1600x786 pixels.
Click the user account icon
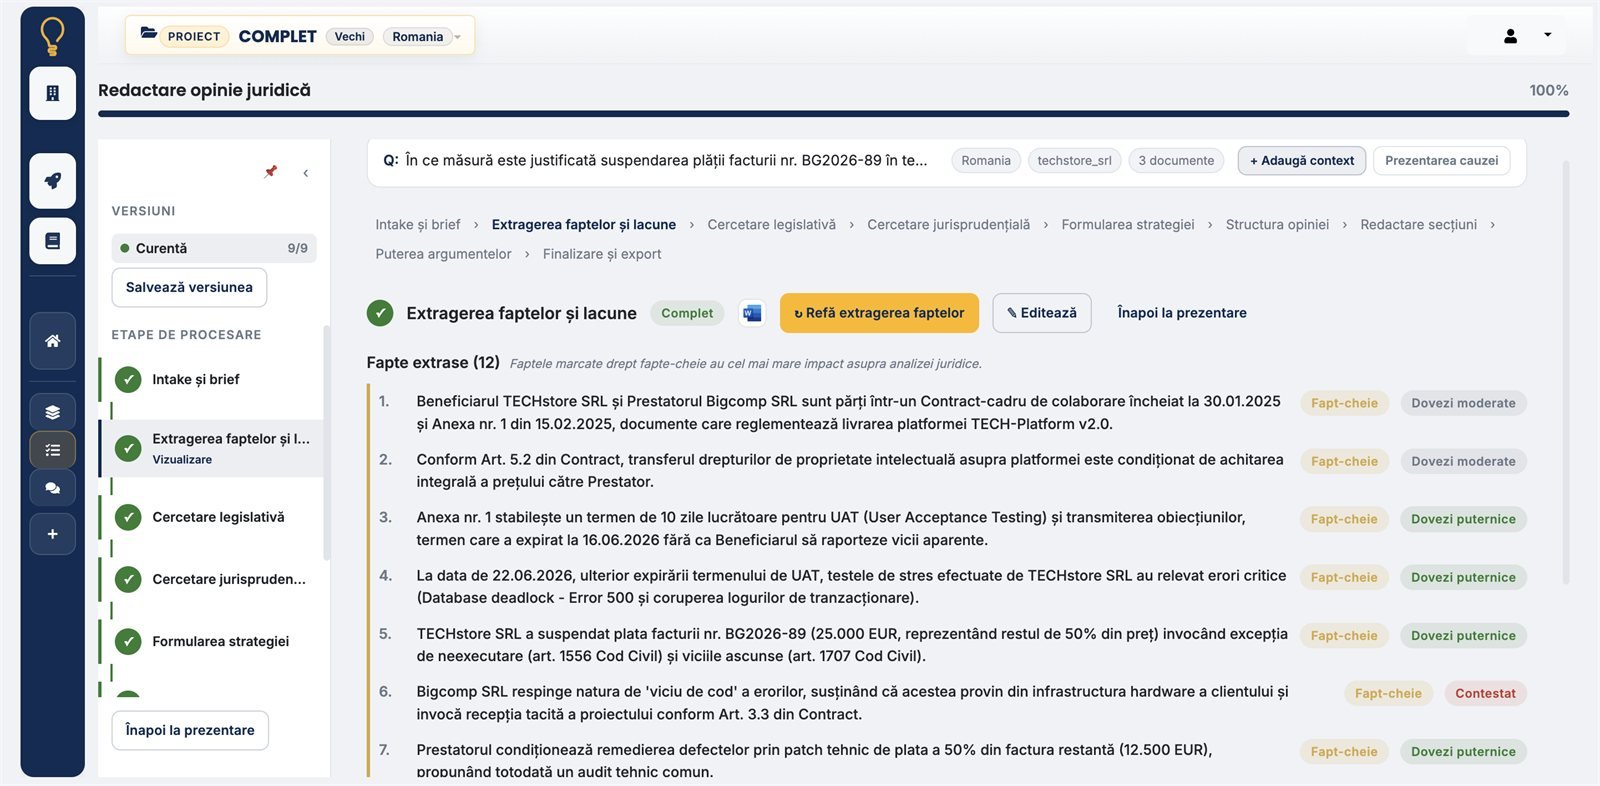pos(1510,36)
